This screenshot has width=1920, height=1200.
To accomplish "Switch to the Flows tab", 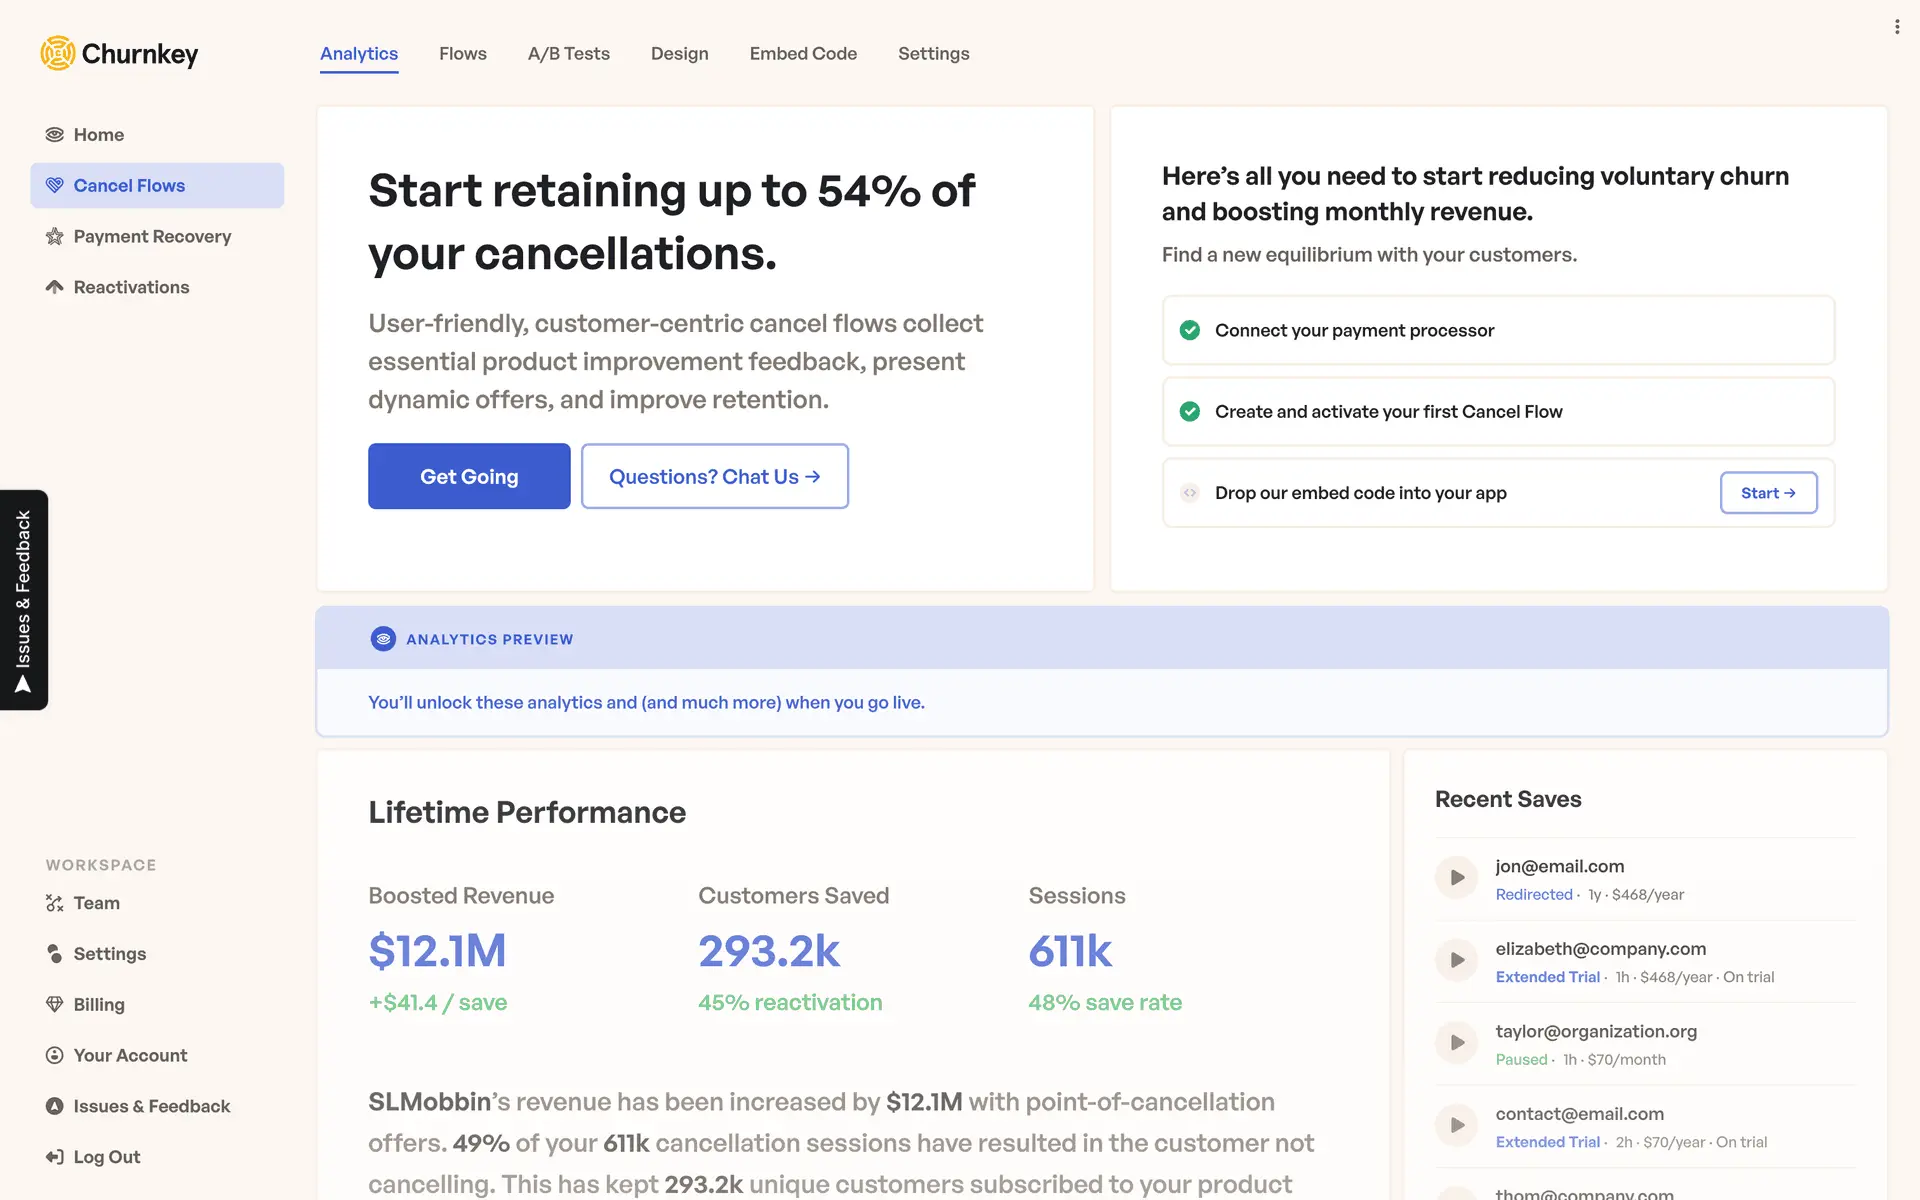I will [x=462, y=54].
